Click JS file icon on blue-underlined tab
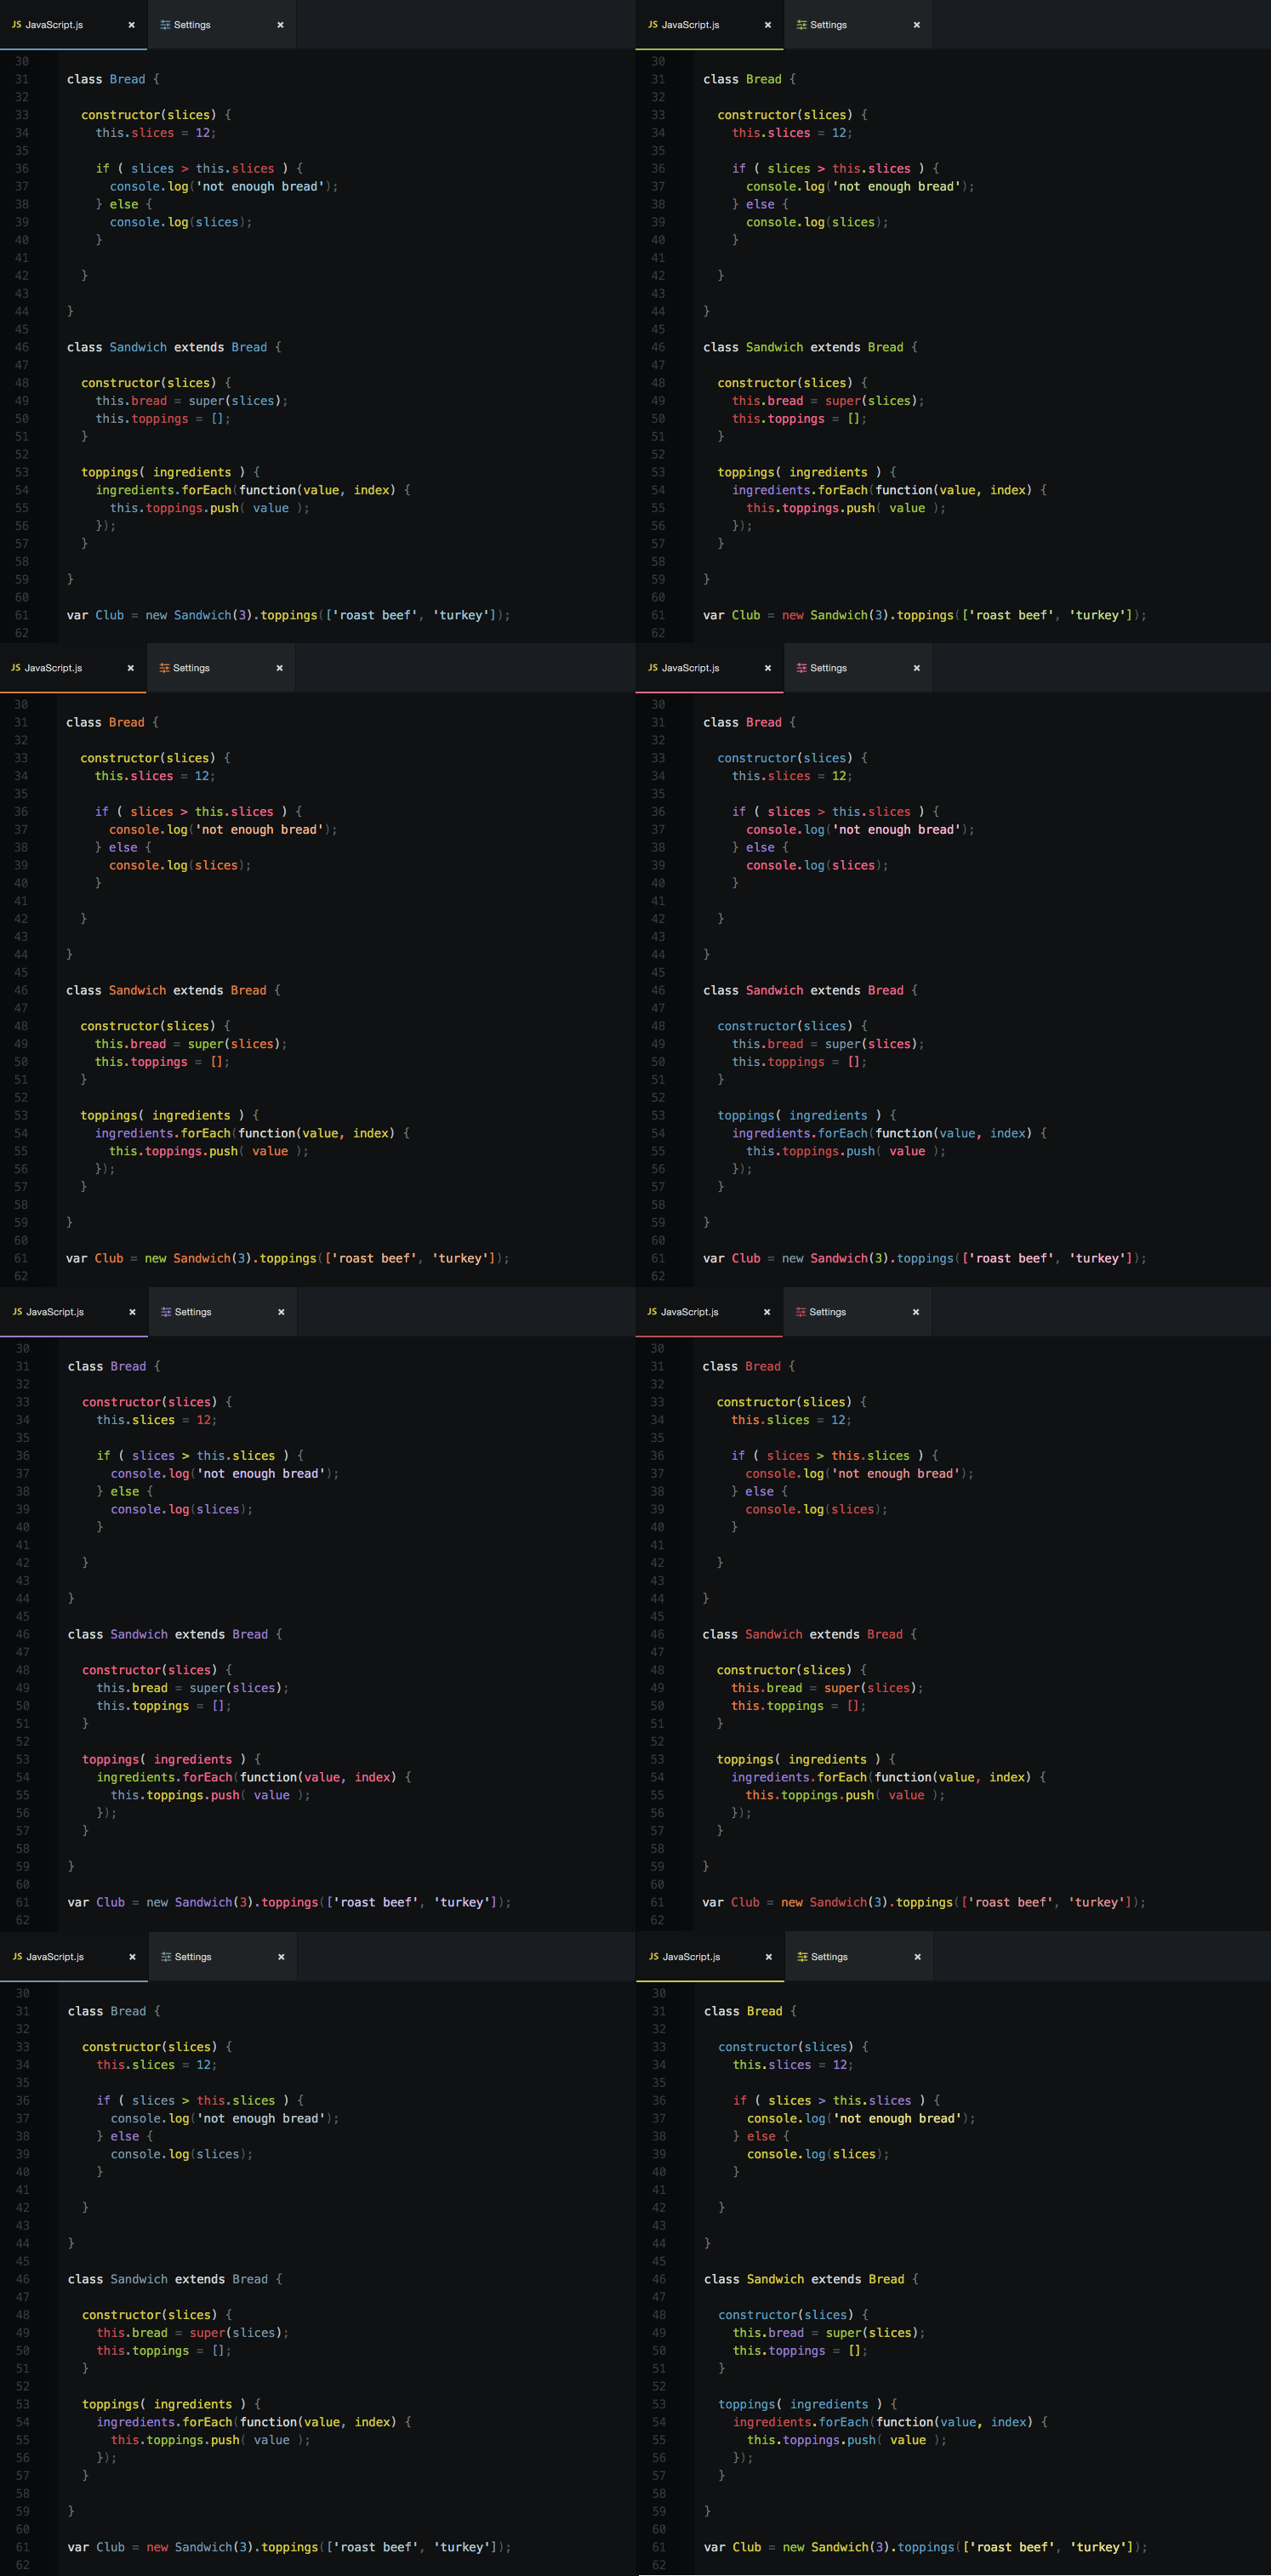The height and width of the screenshot is (2576, 1271). [x=16, y=25]
